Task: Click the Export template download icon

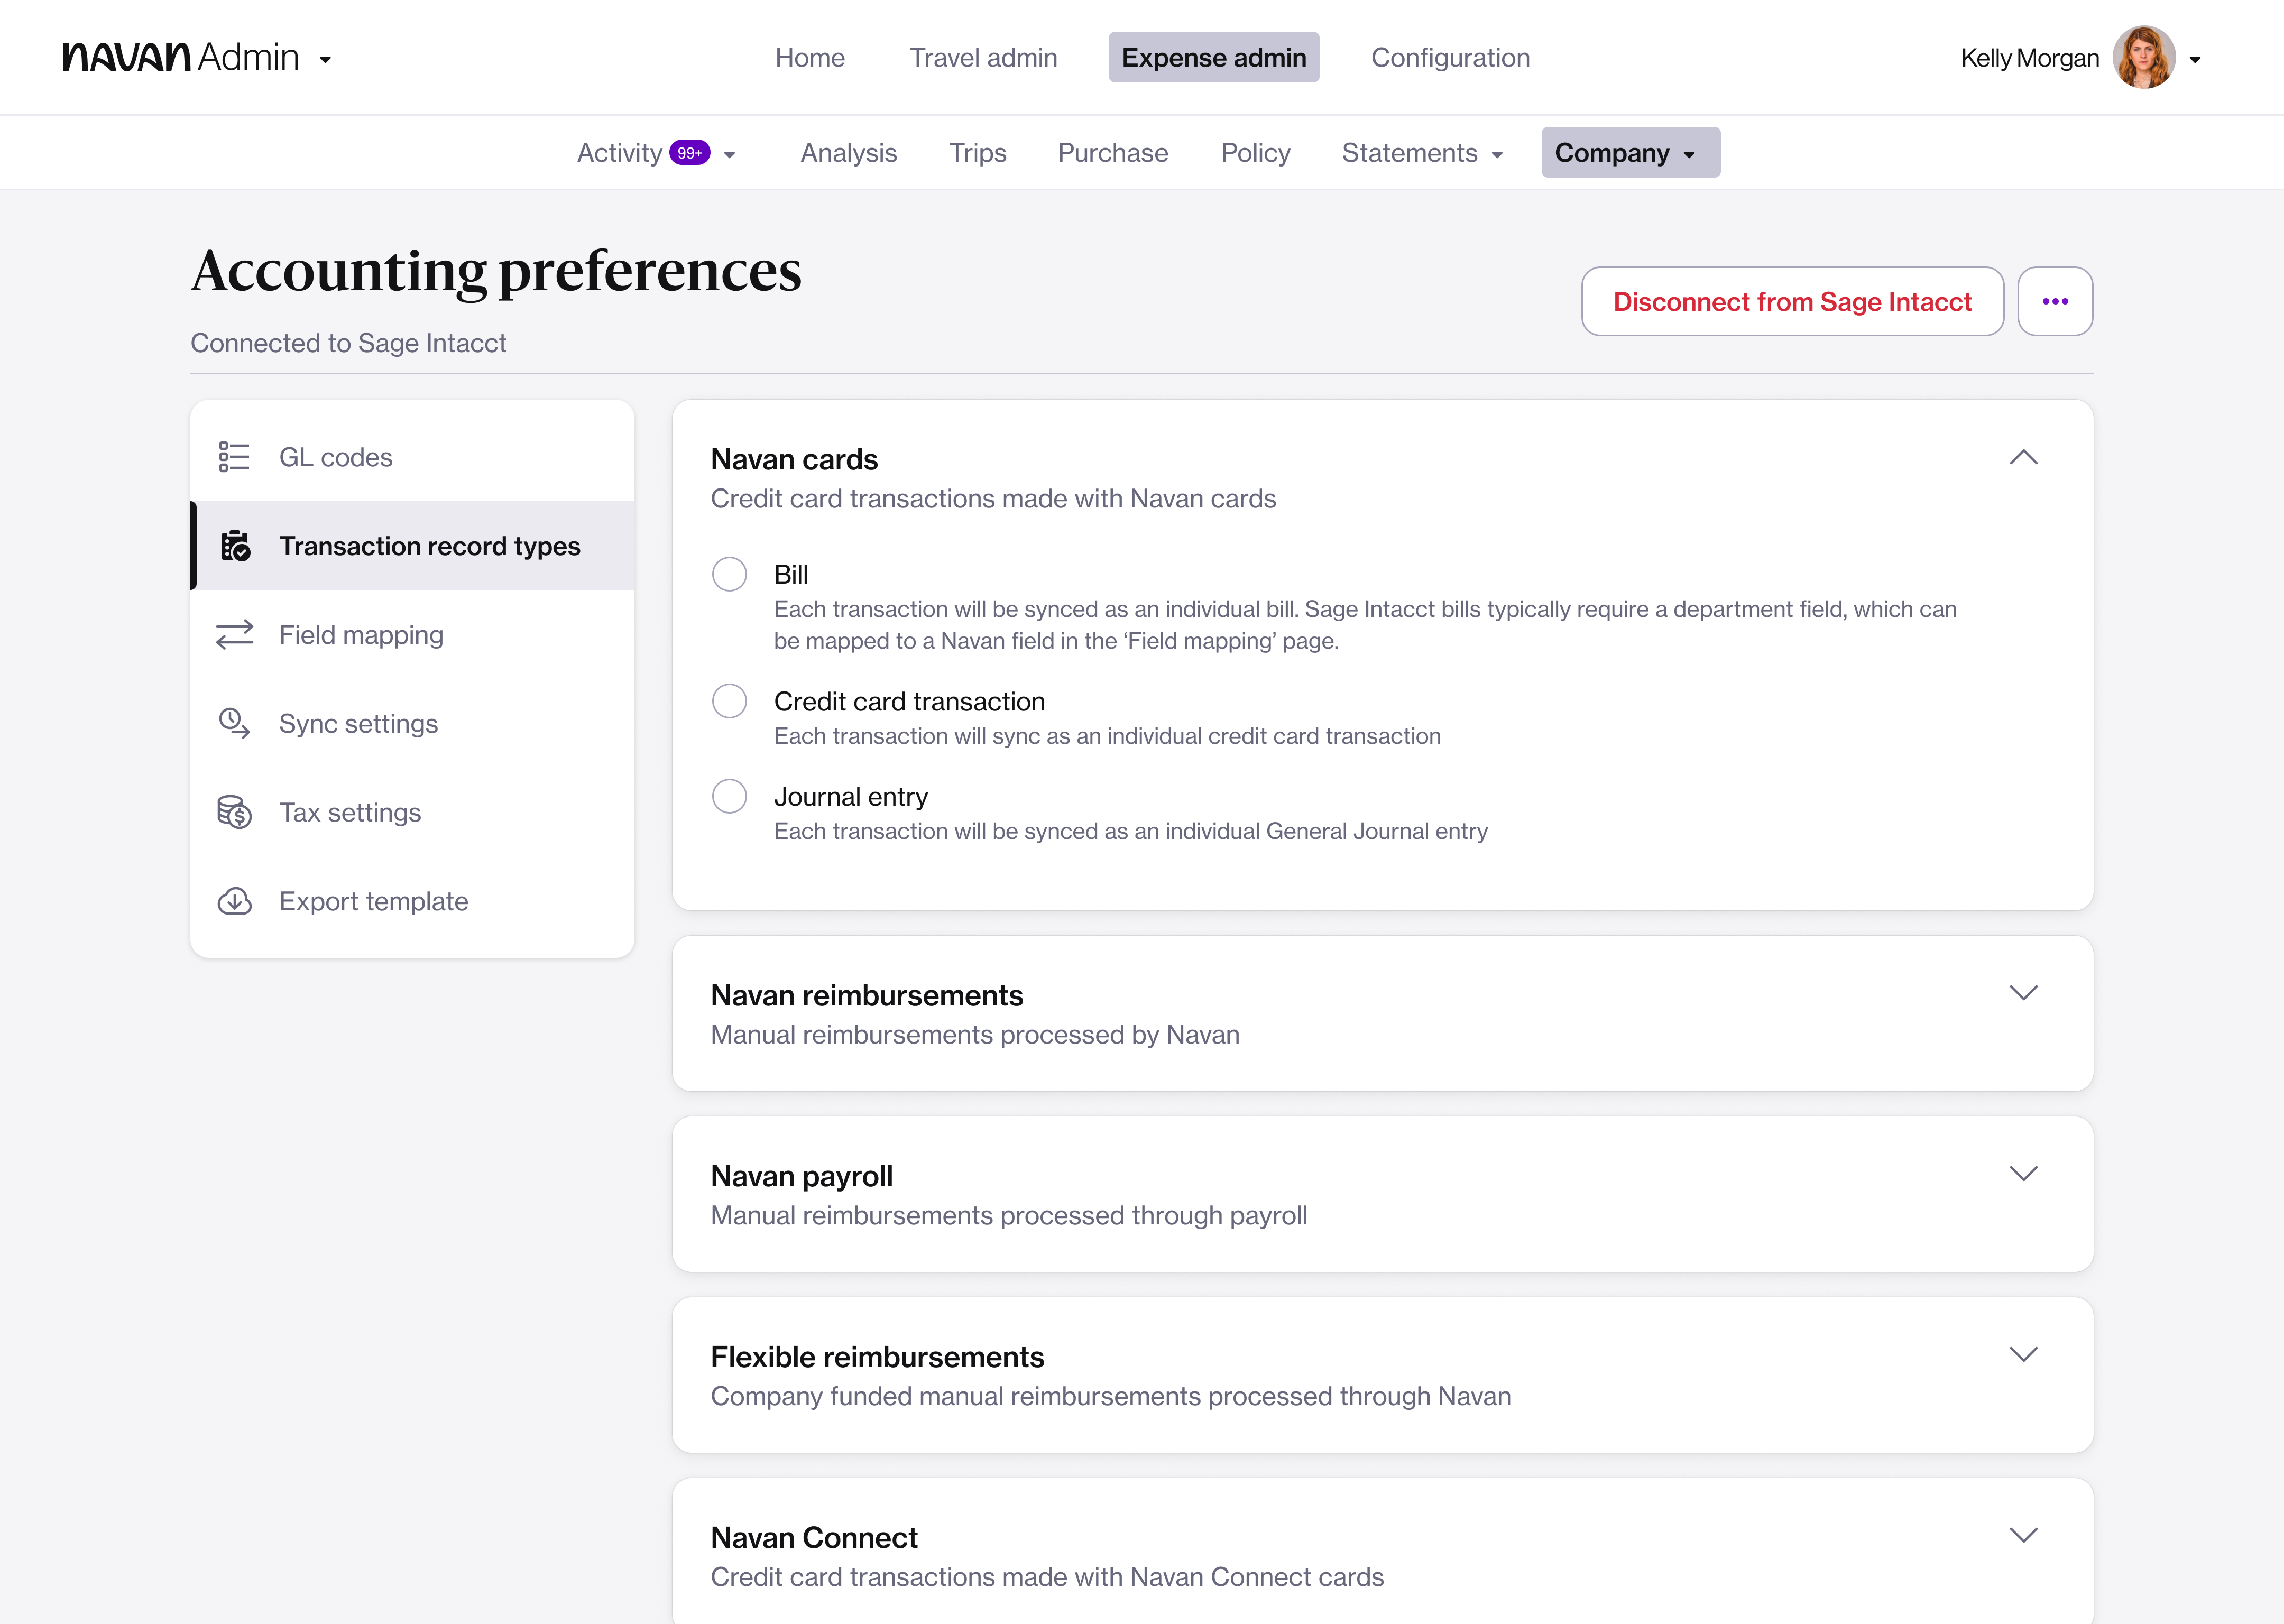Action: click(x=235, y=901)
